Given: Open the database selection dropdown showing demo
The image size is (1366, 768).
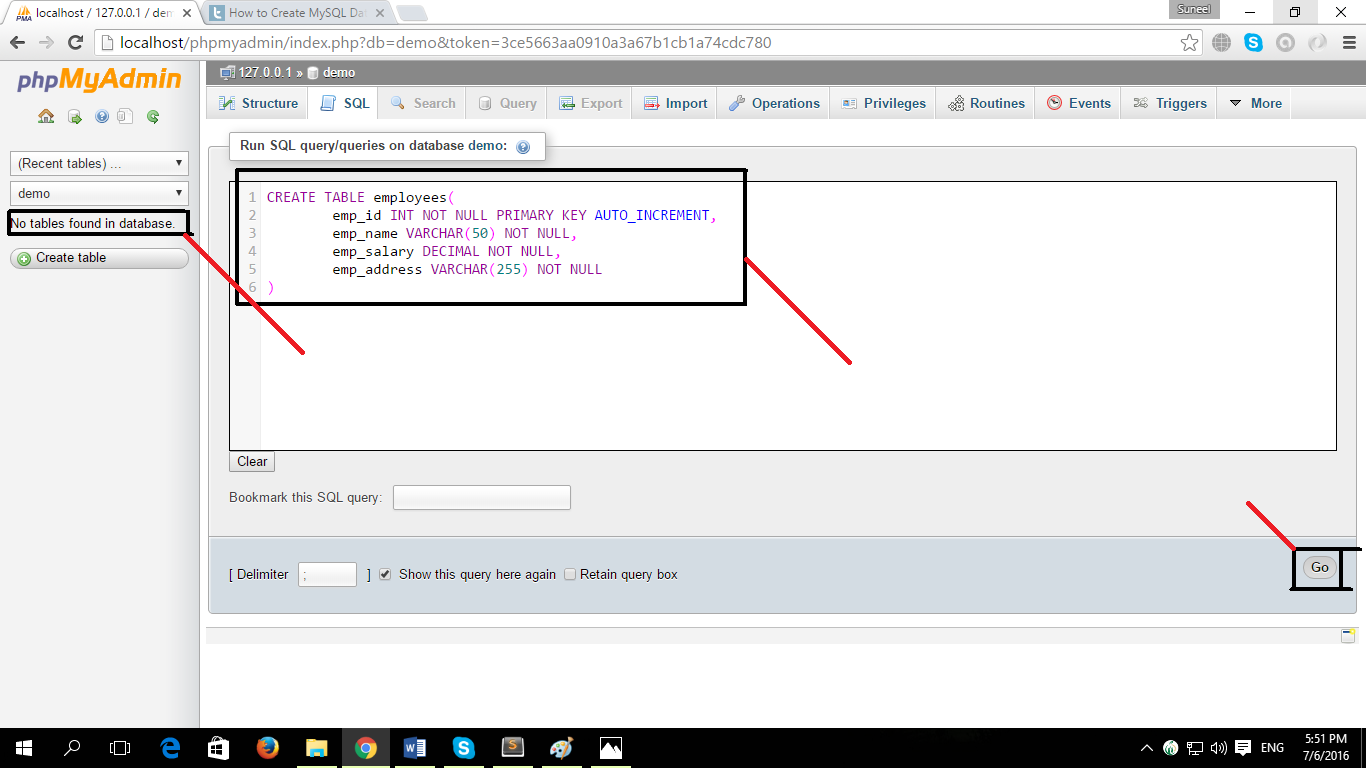Looking at the screenshot, I should point(98,192).
